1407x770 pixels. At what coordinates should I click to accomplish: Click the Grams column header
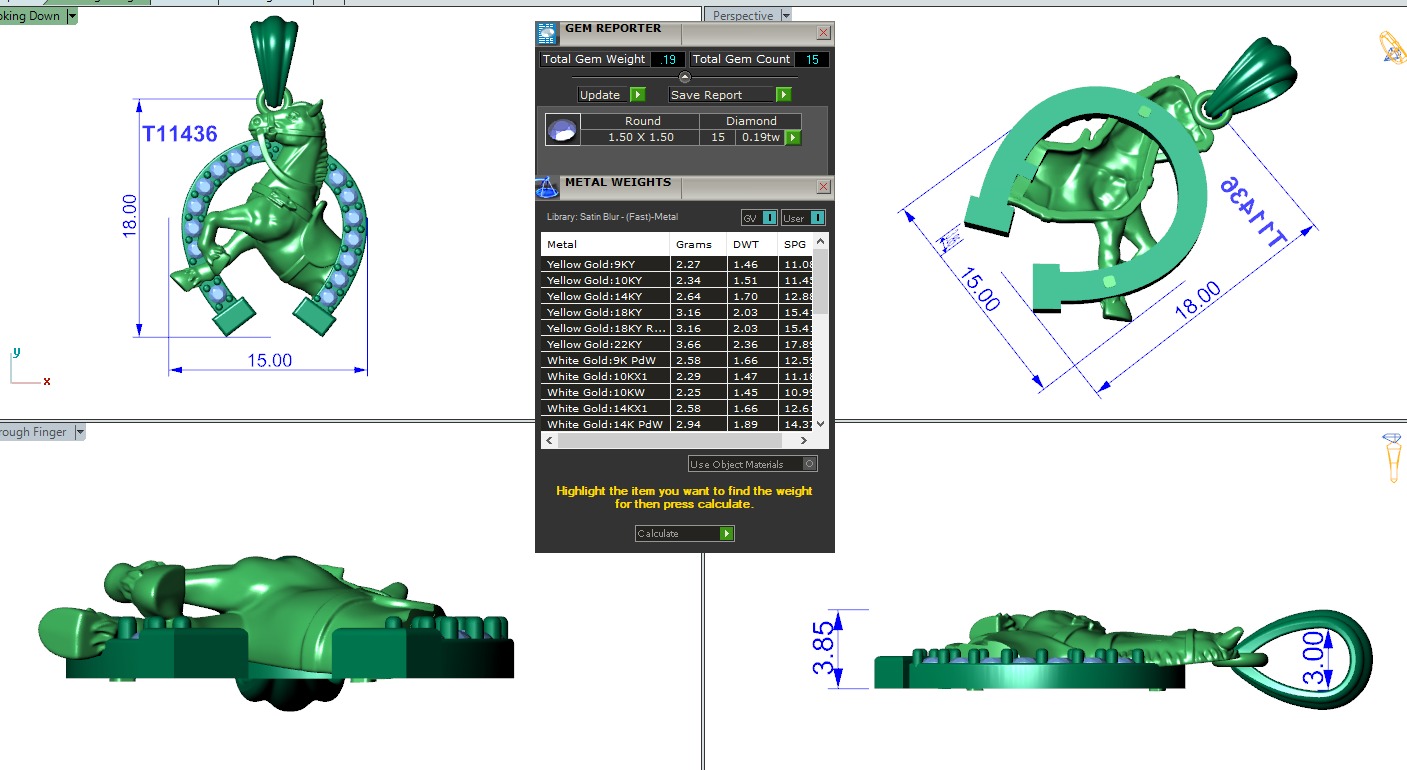(694, 244)
